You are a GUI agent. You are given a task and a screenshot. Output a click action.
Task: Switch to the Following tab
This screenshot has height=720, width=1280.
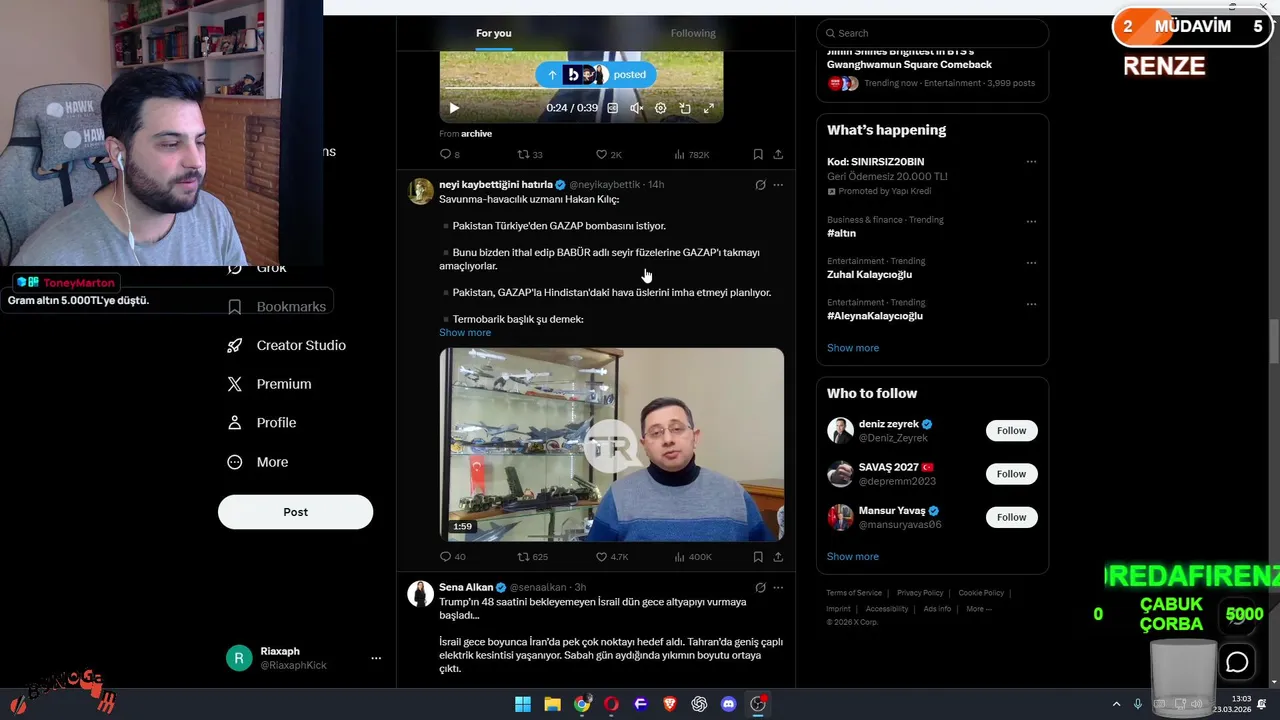pos(693,33)
